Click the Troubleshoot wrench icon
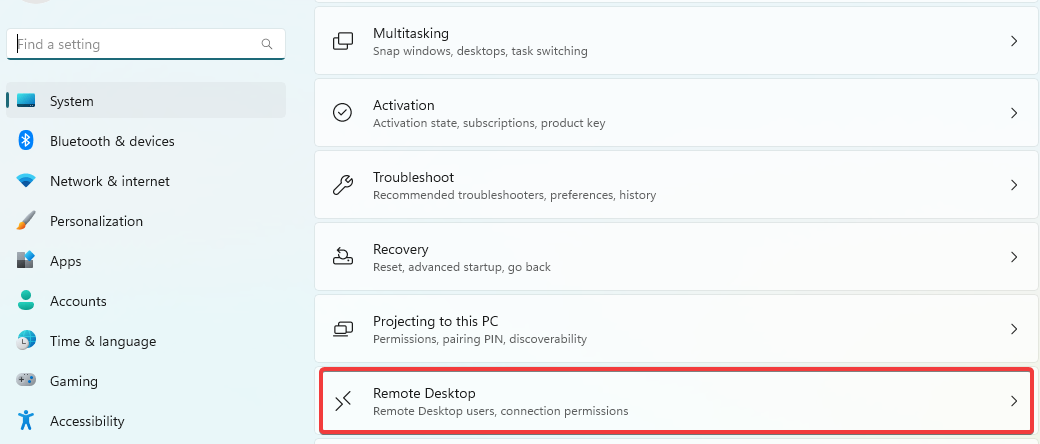Screen dimensions: 1040x444 click(x=342, y=185)
